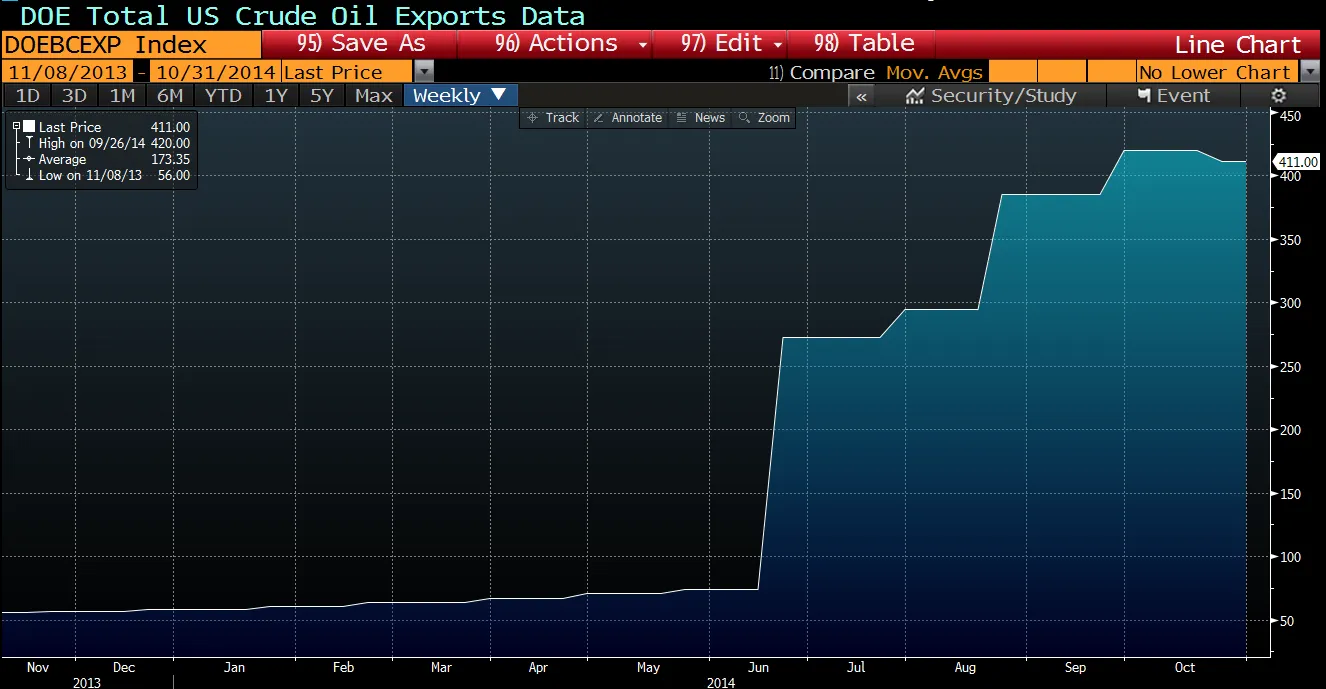This screenshot has height=689, width=1326.
Task: Open the Security/Study panel
Action: 991,96
